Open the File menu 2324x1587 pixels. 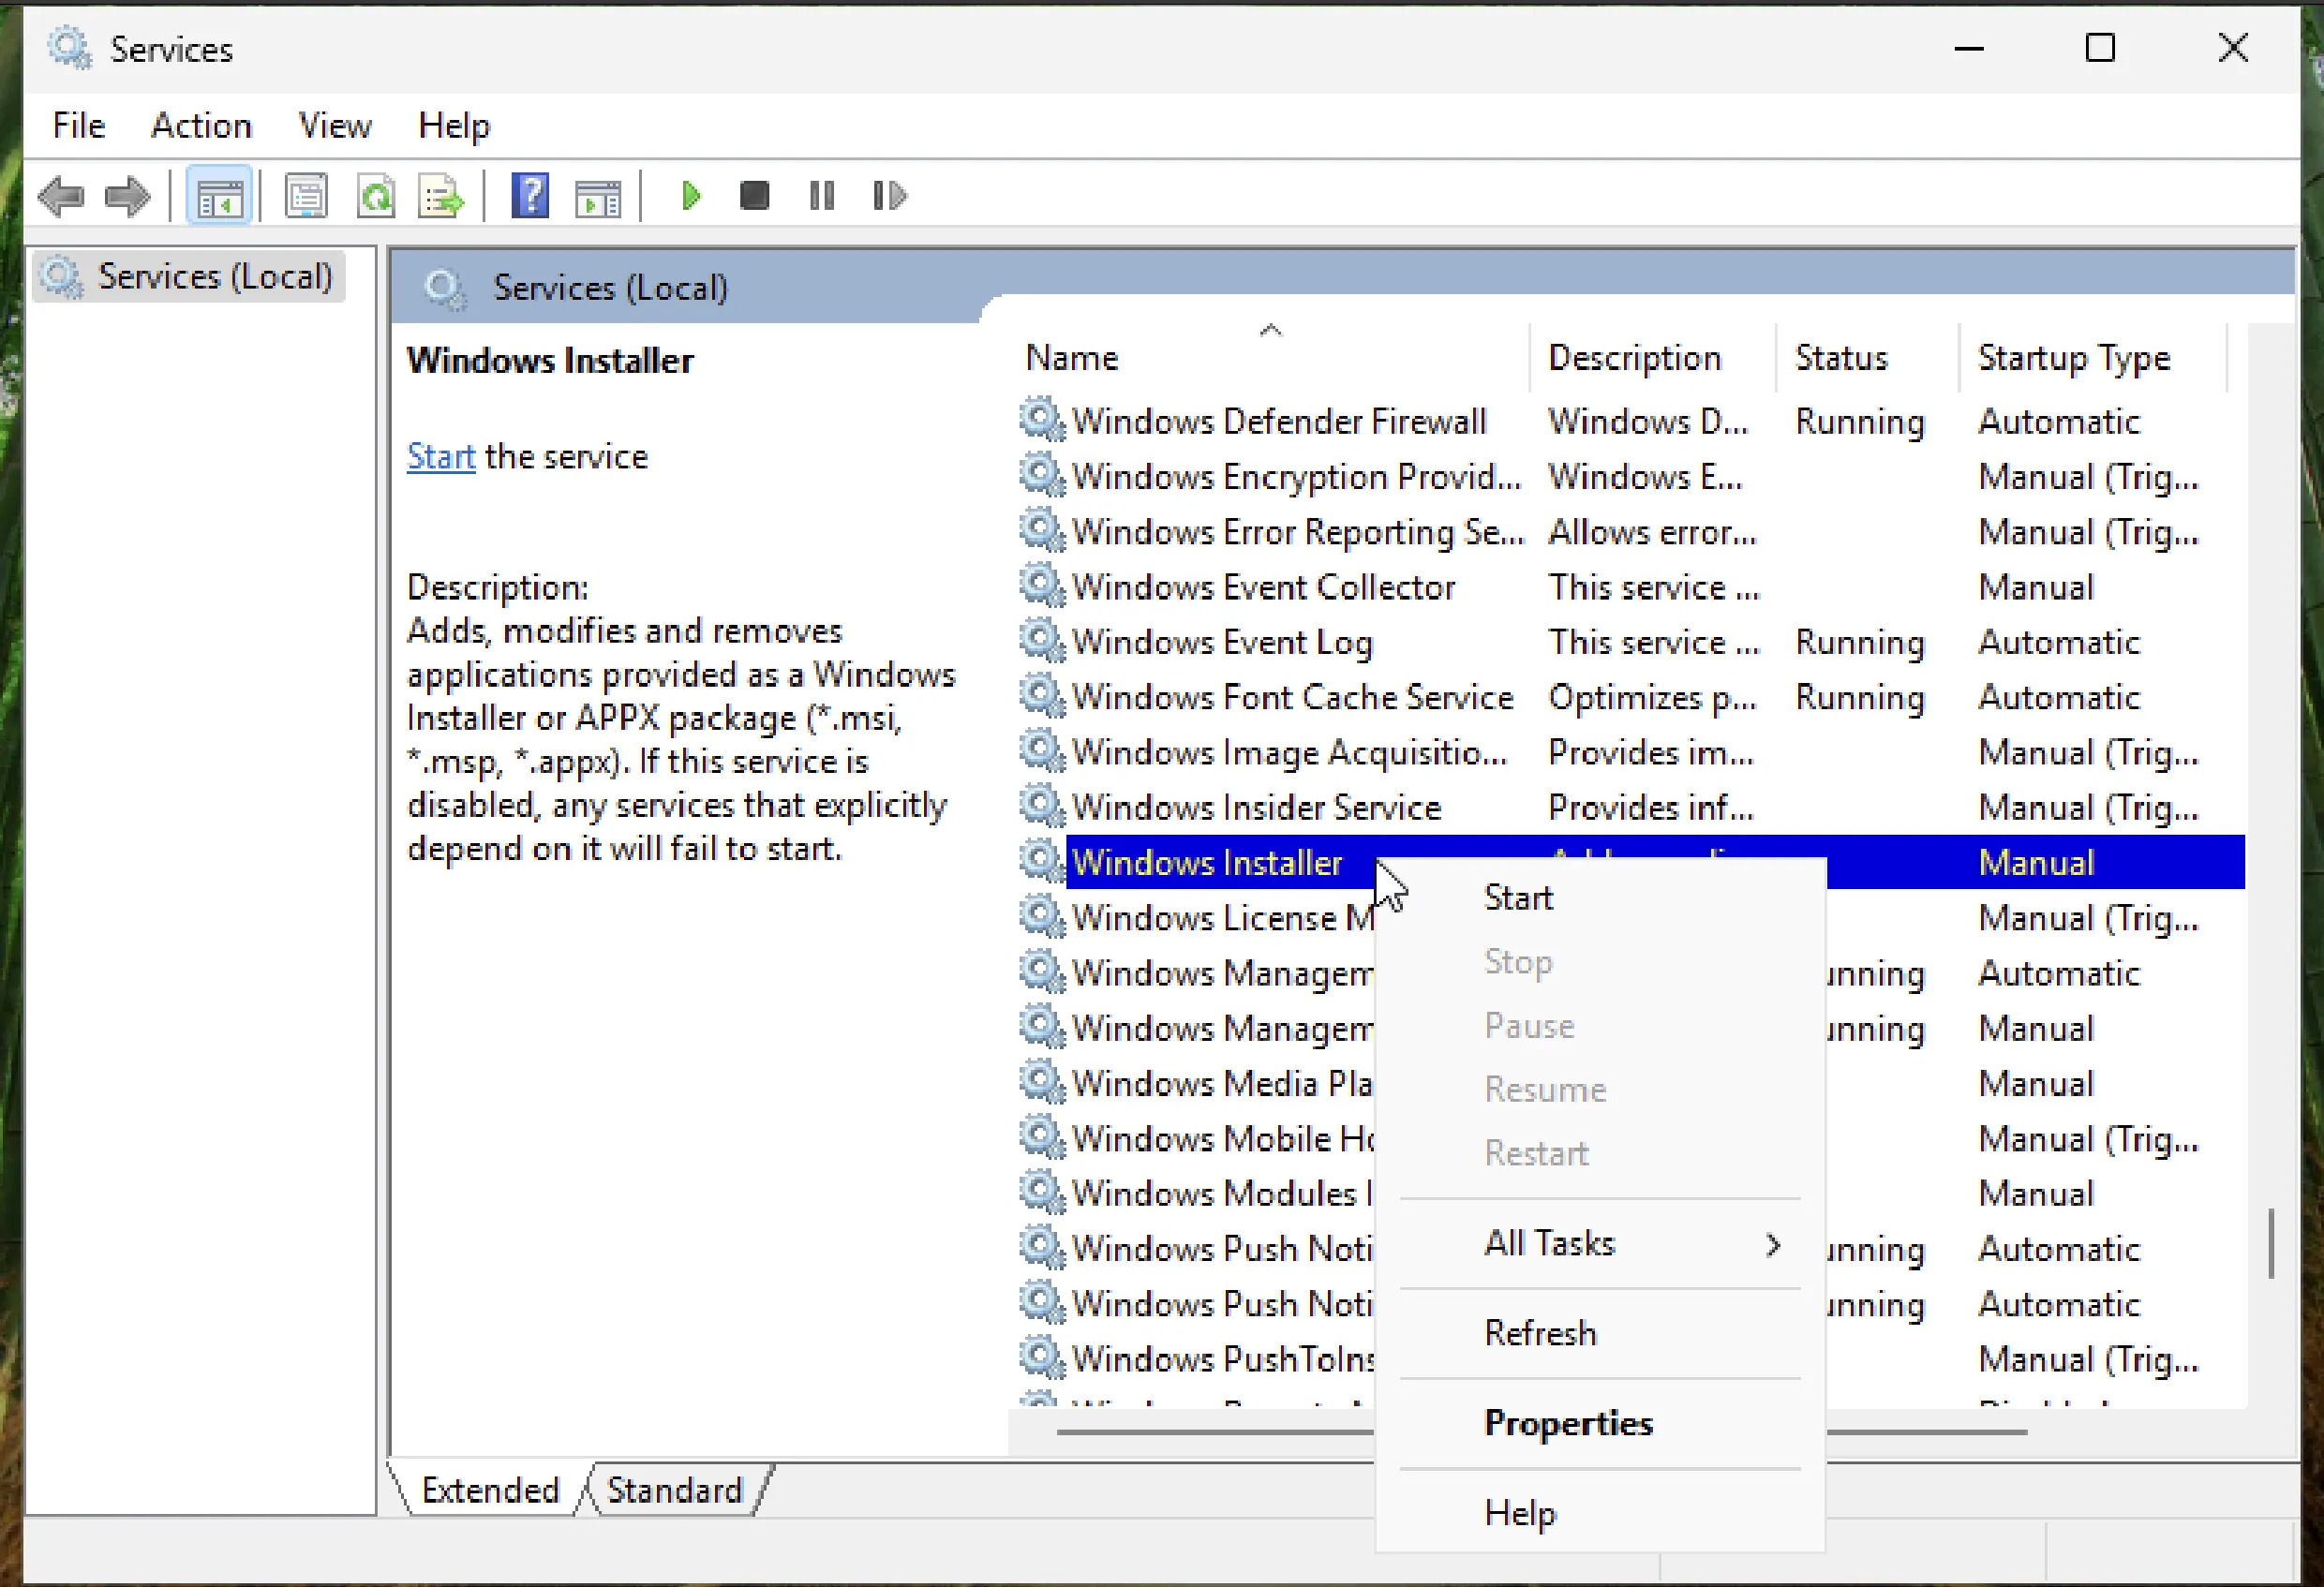[x=78, y=125]
